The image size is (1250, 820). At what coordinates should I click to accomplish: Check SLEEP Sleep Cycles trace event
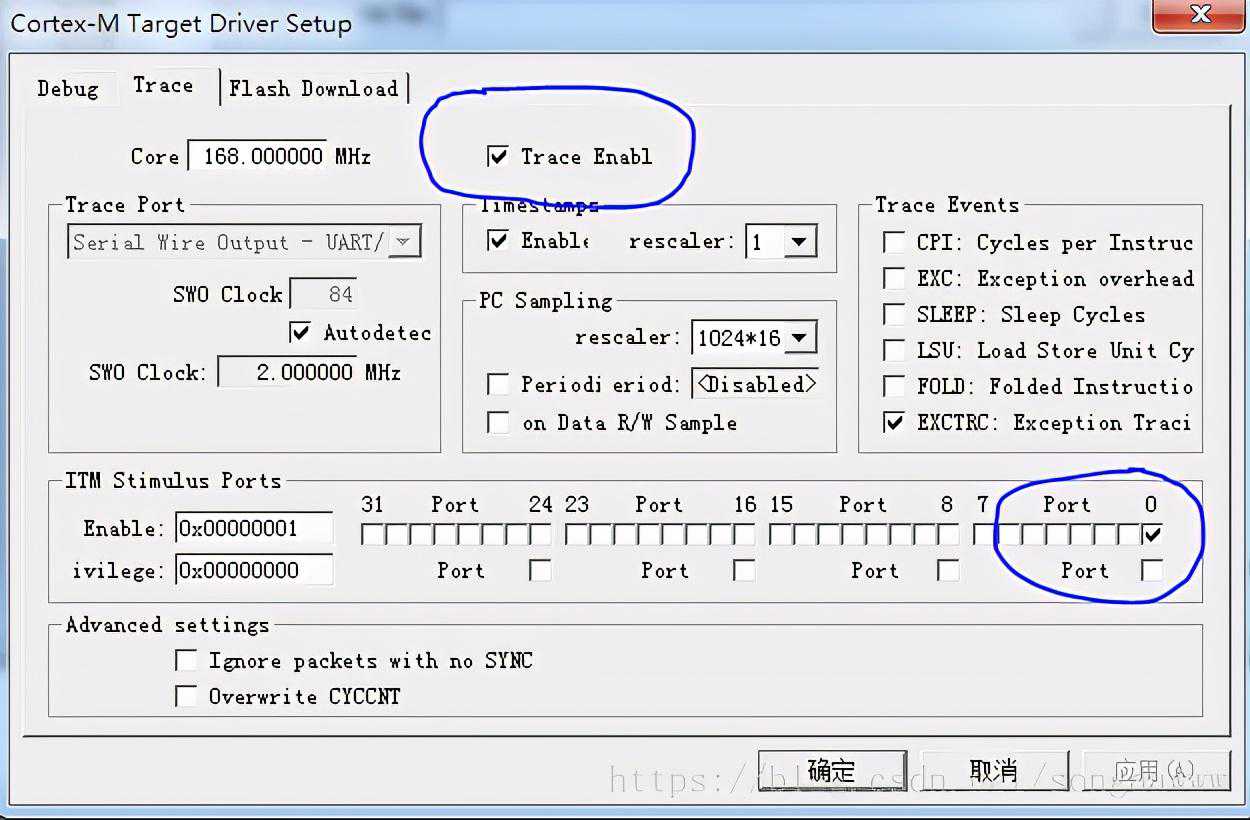(894, 315)
